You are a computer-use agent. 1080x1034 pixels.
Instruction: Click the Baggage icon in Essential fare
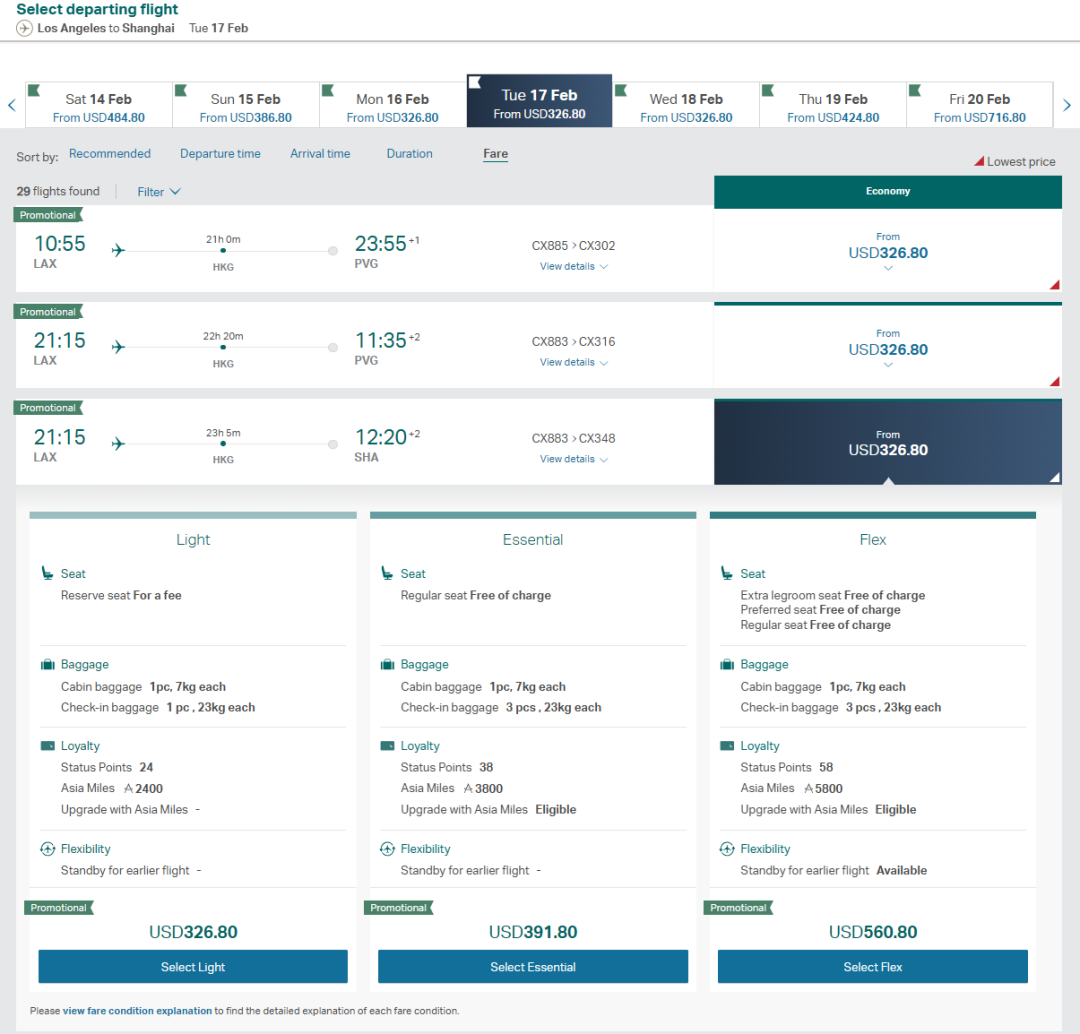(x=387, y=665)
